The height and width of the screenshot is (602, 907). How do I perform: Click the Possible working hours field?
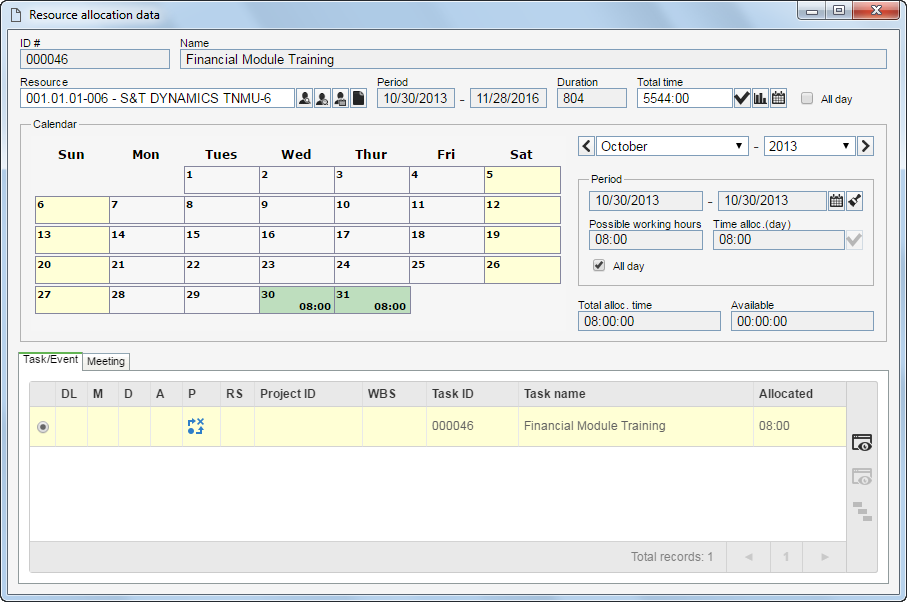click(x=646, y=239)
